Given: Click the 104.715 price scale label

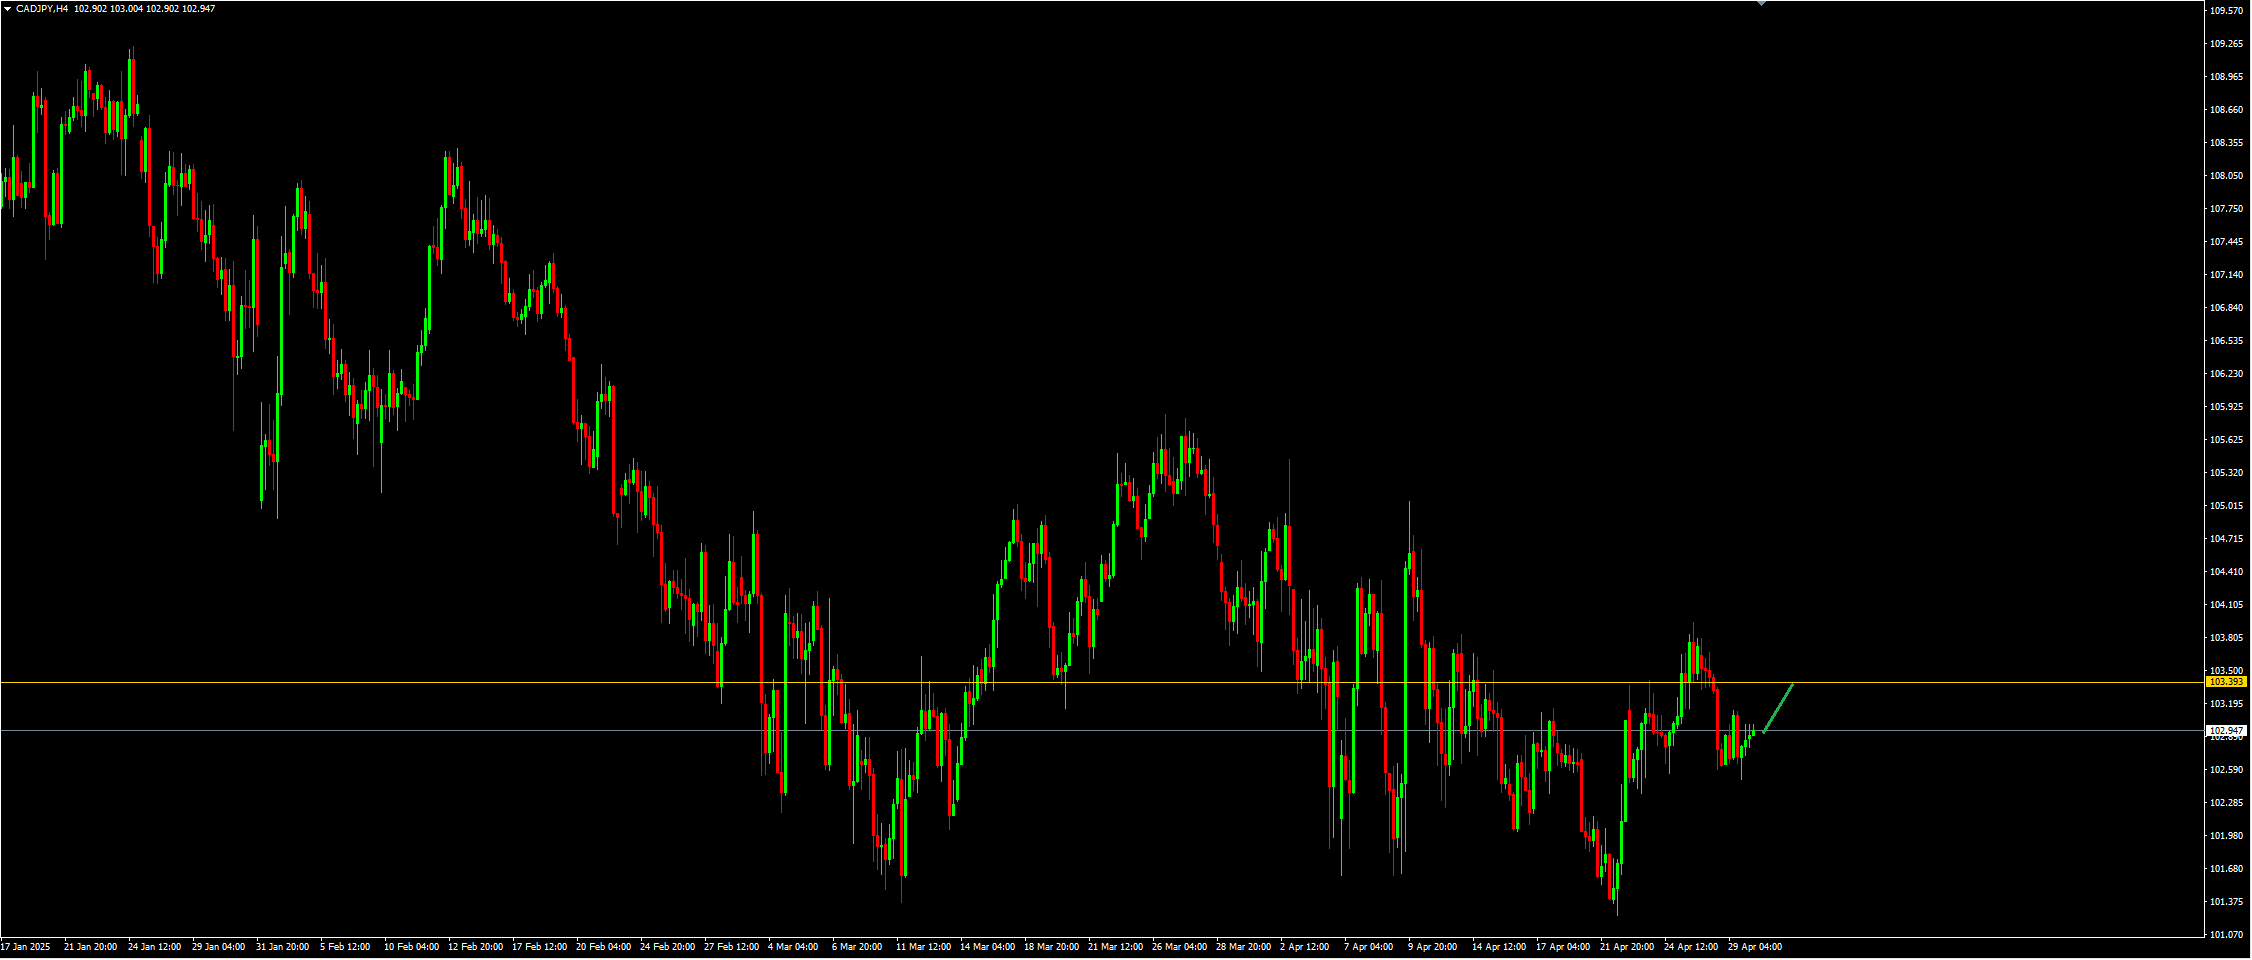Looking at the screenshot, I should 2226,539.
